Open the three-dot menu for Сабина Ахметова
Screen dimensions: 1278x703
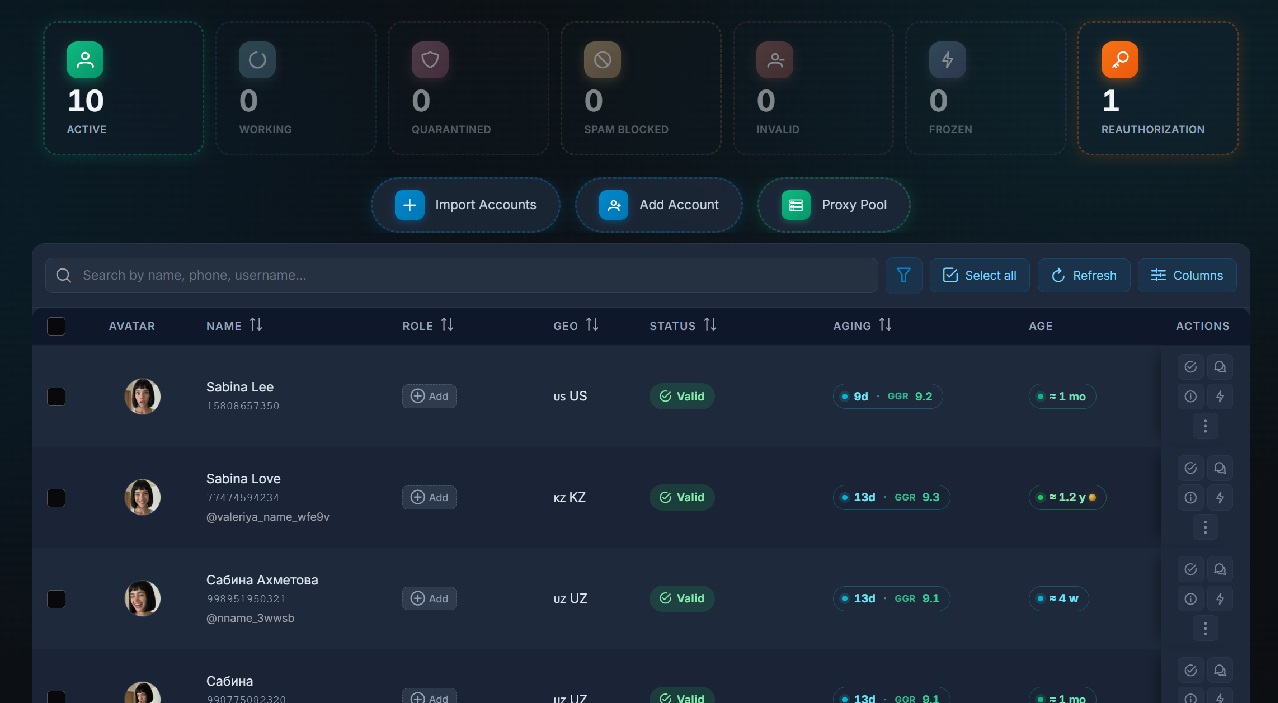(1205, 628)
